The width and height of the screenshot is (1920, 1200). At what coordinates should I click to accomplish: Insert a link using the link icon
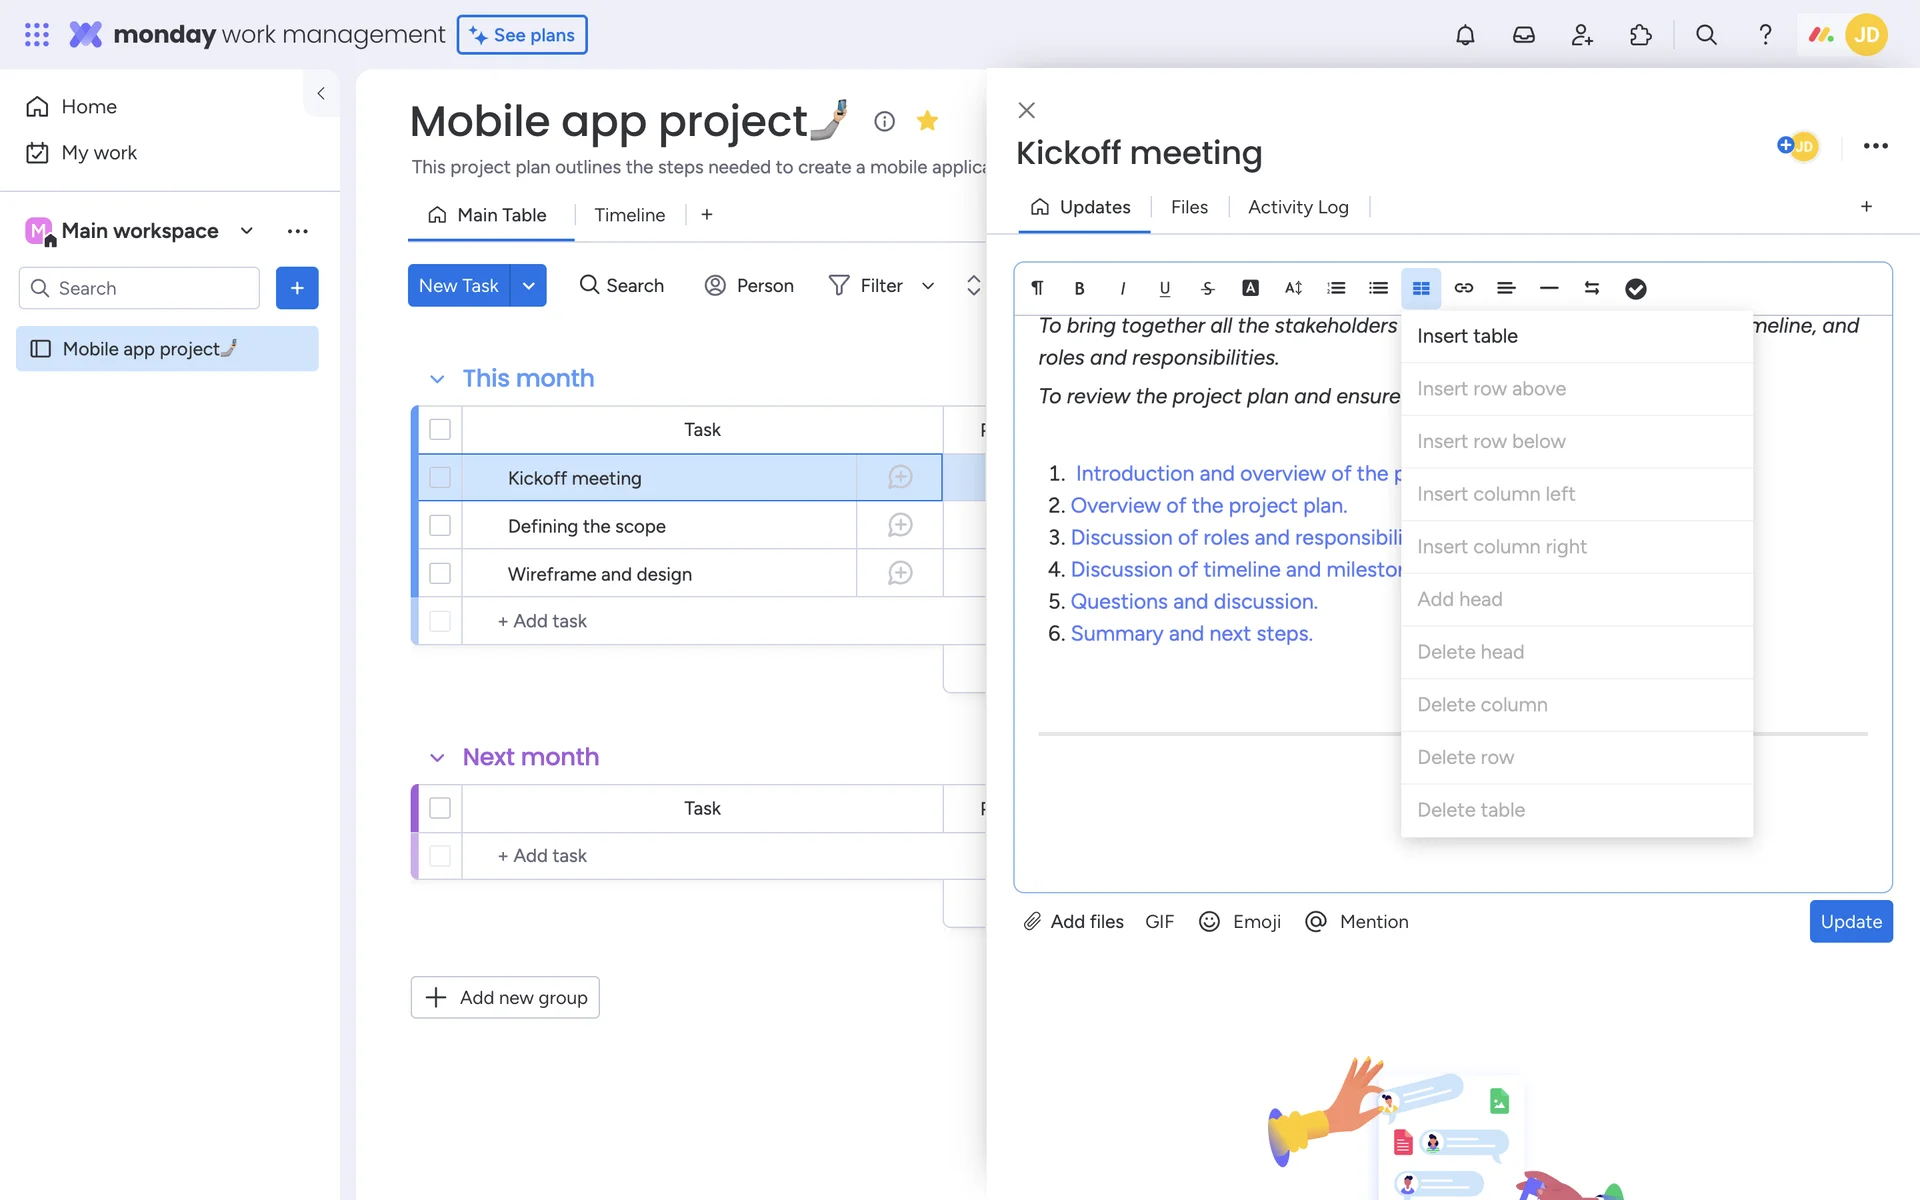point(1463,288)
